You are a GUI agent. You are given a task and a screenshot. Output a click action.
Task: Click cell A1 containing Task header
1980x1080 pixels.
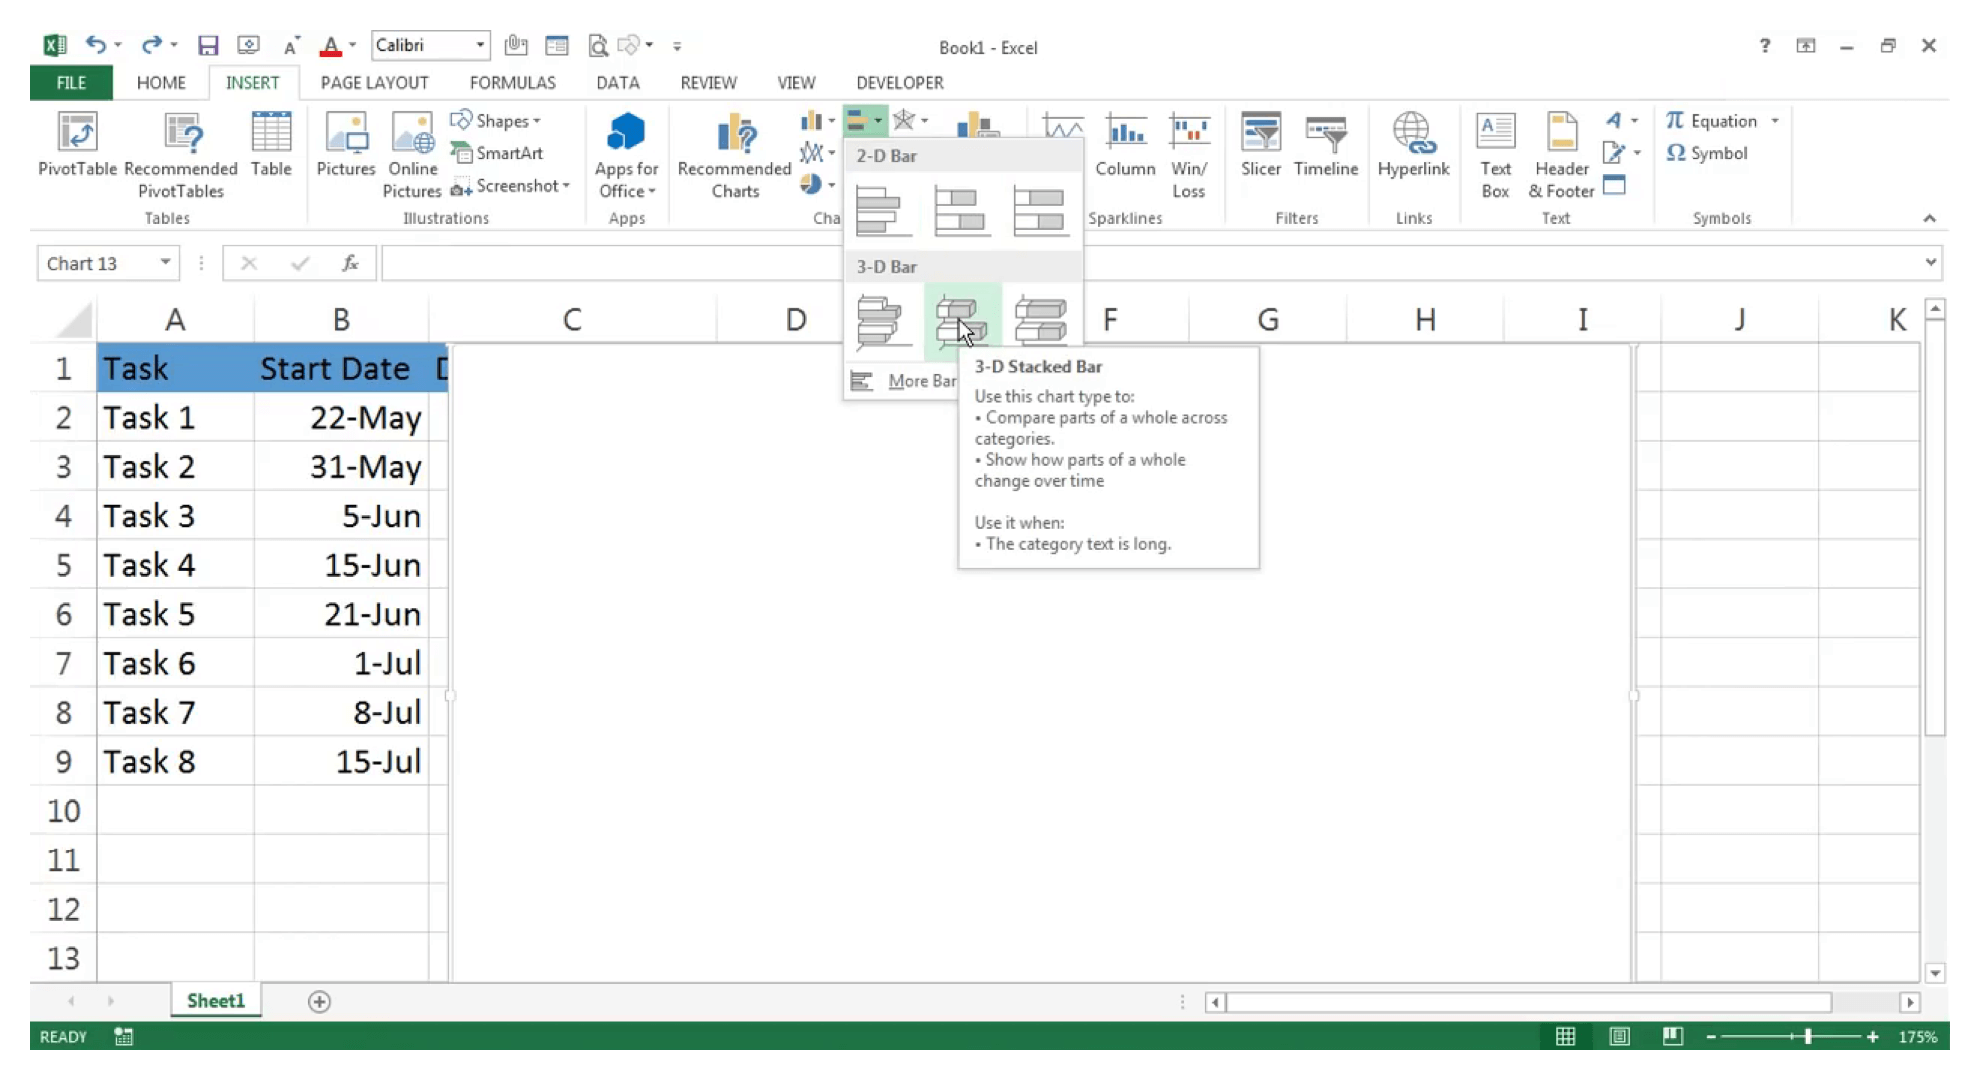pyautogui.click(x=174, y=368)
